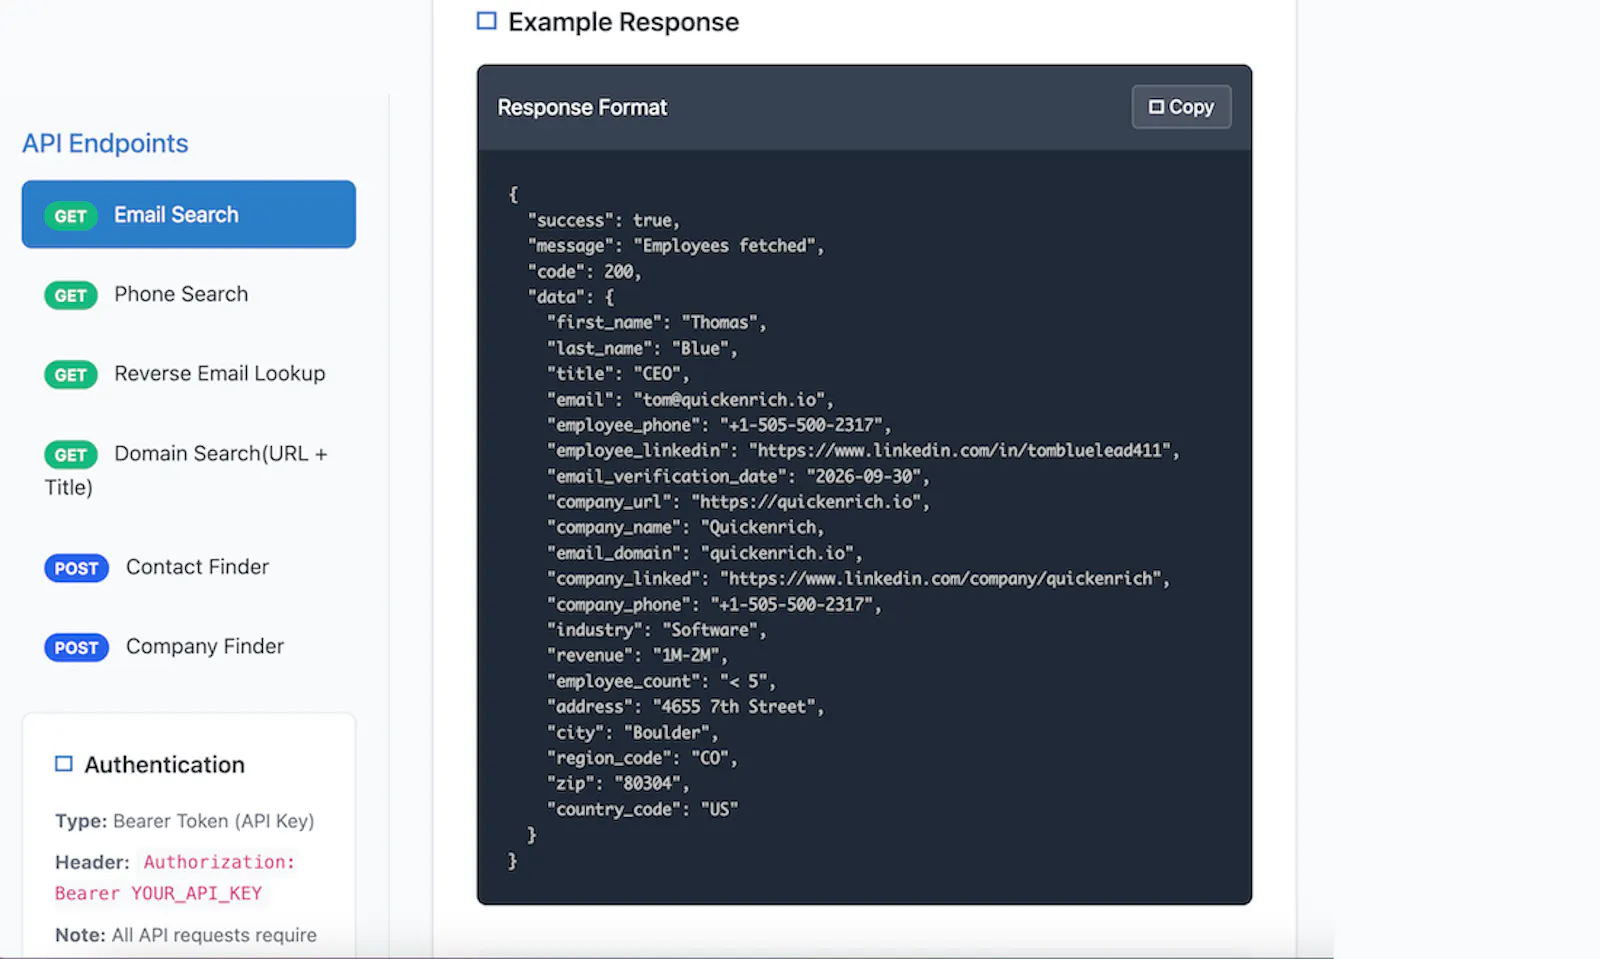Click the Bearer YOUR_API_KEY code text
Image resolution: width=1600 pixels, height=959 pixels.
tap(158, 894)
